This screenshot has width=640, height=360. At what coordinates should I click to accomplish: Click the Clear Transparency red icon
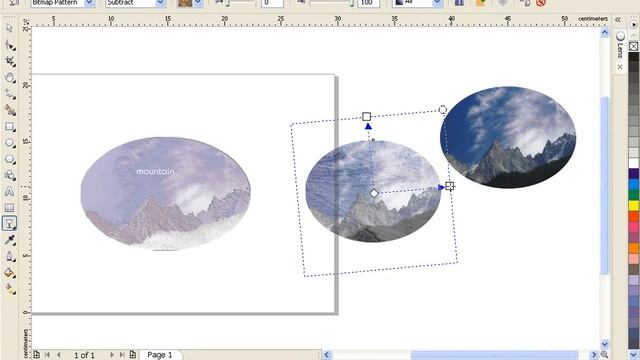541,3
